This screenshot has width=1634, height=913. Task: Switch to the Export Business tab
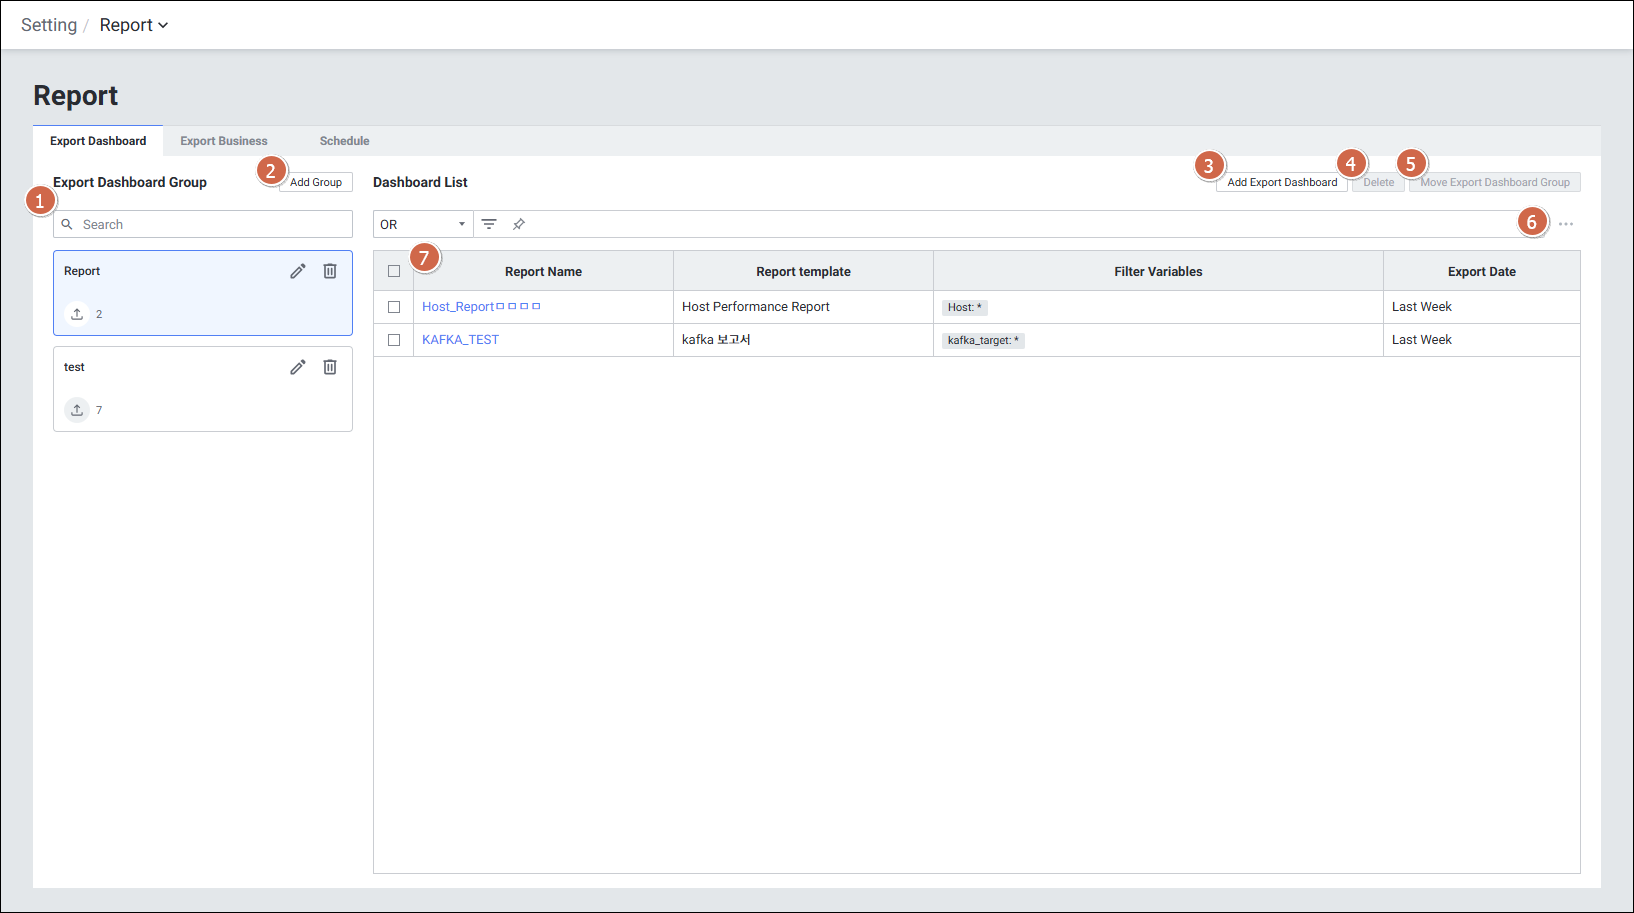pyautogui.click(x=224, y=141)
